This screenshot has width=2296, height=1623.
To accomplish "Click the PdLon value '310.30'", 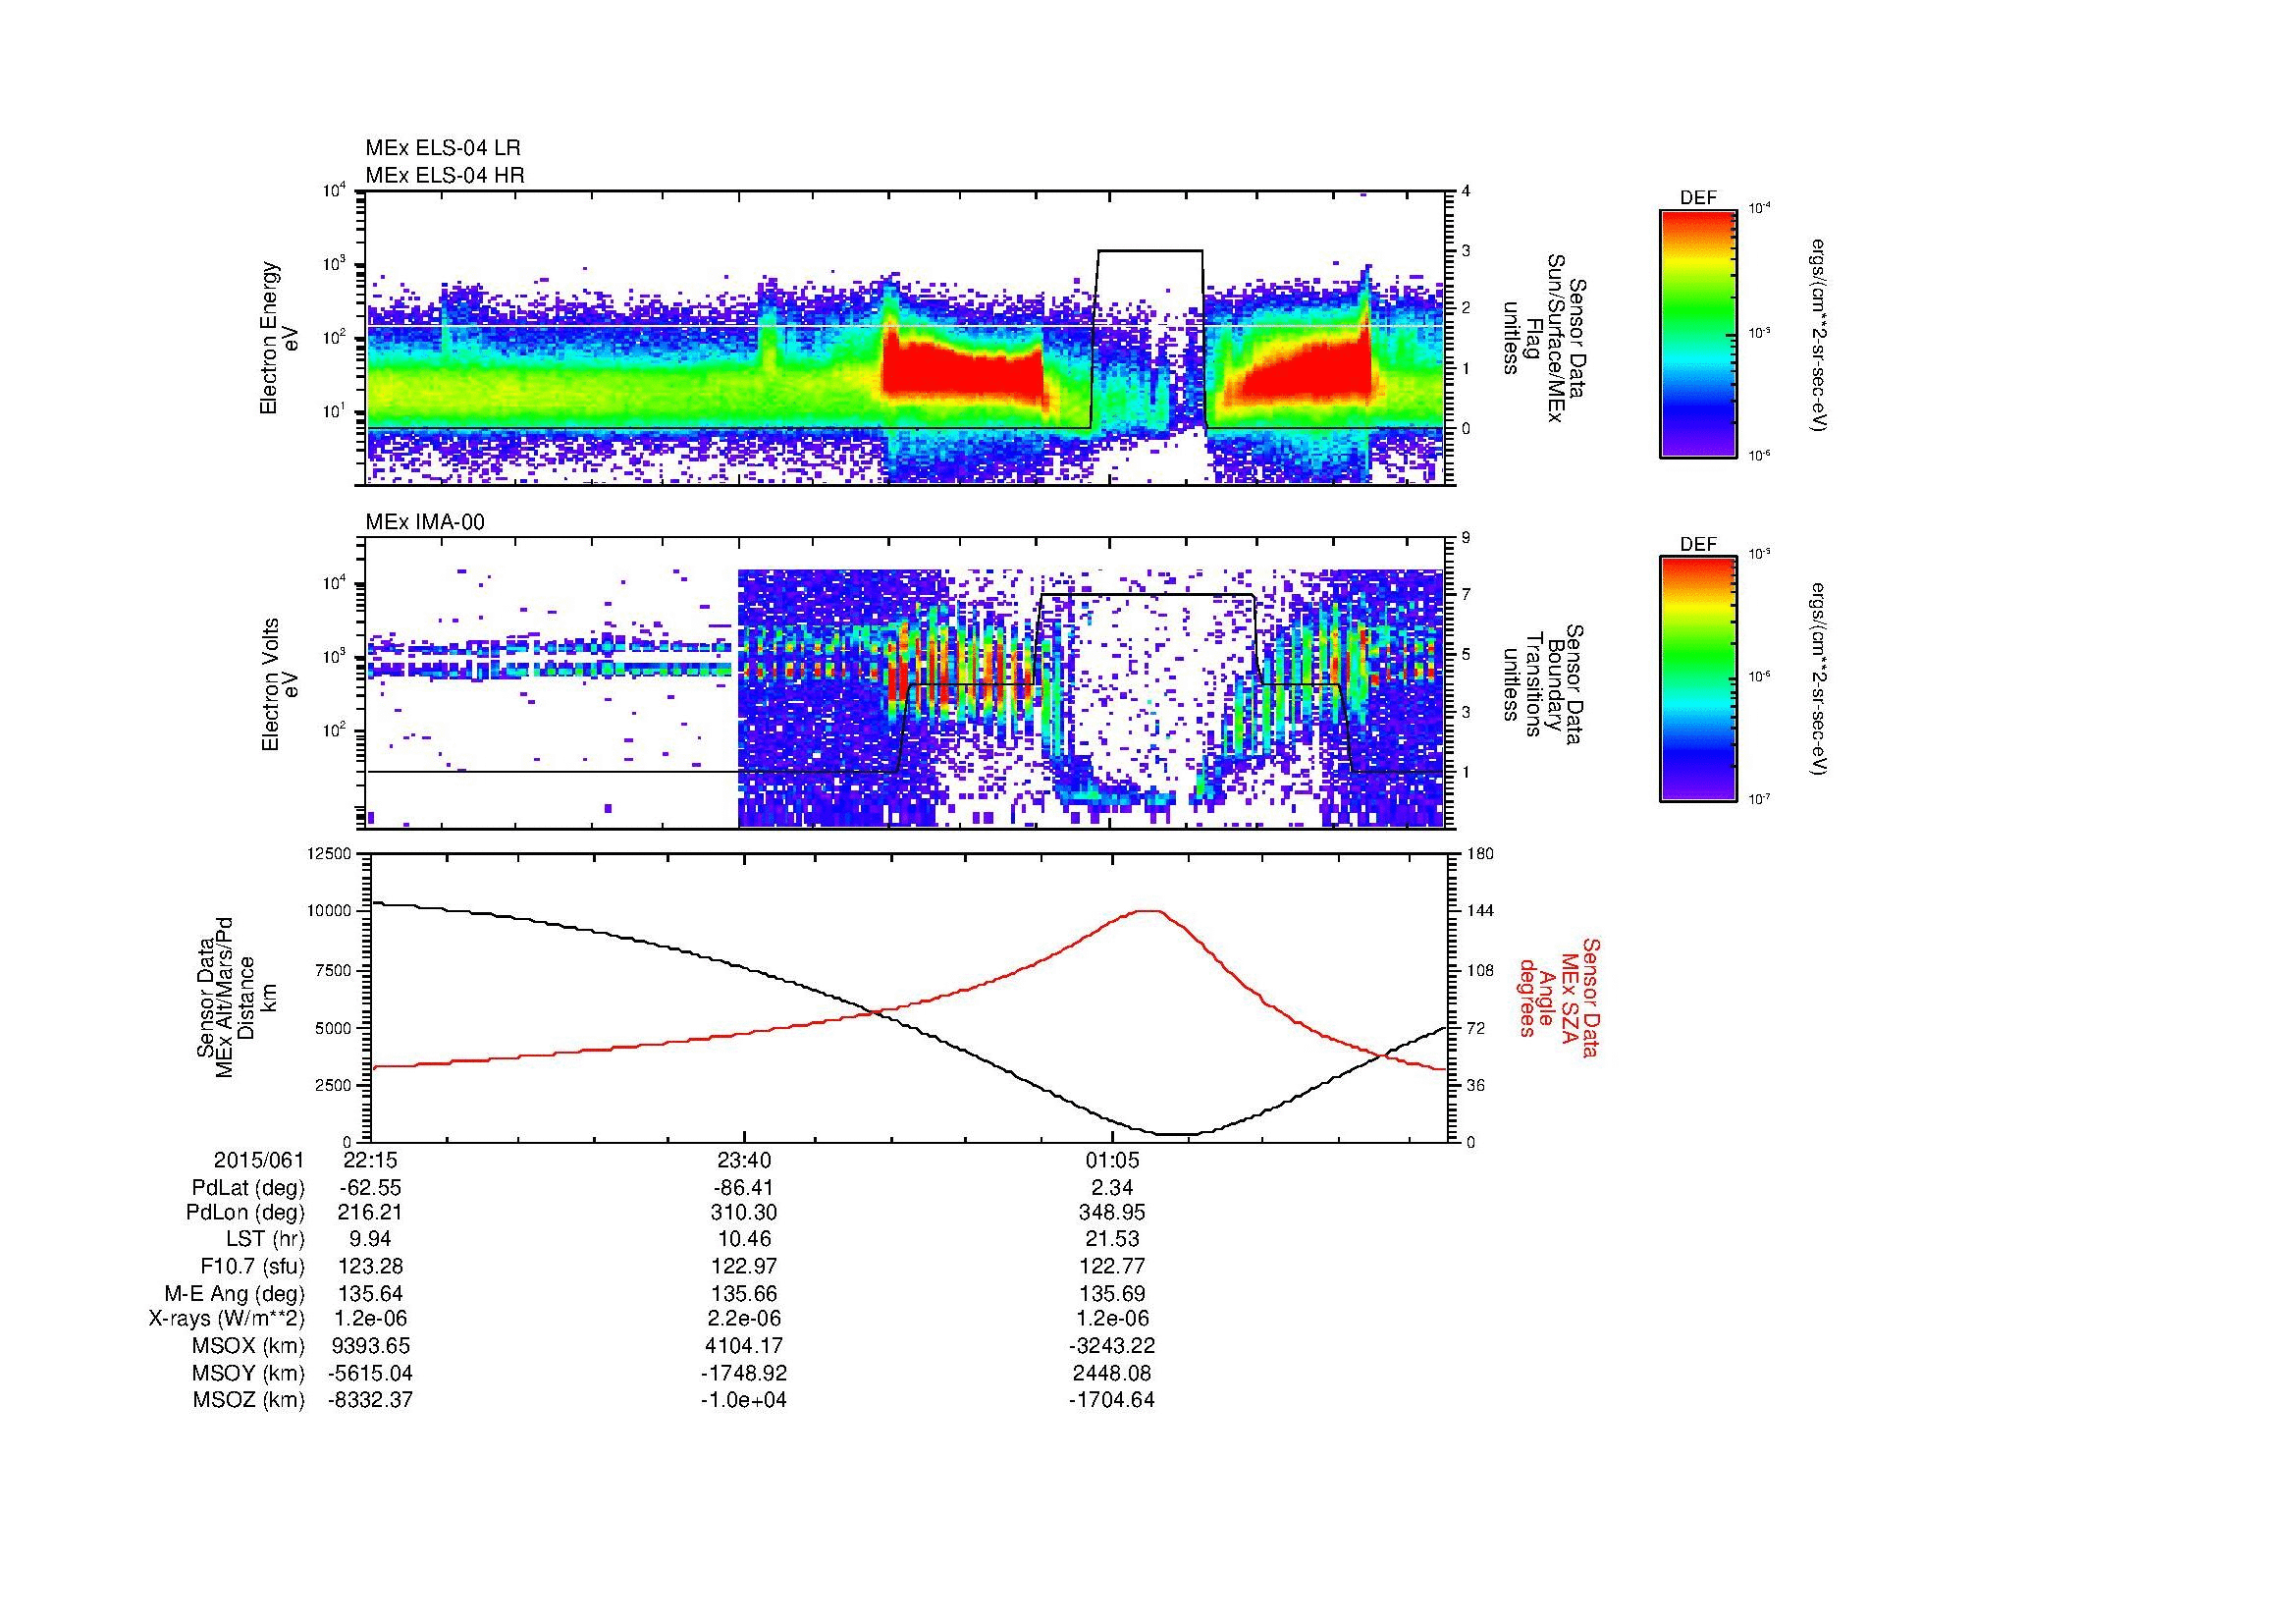I will 743,1213.
